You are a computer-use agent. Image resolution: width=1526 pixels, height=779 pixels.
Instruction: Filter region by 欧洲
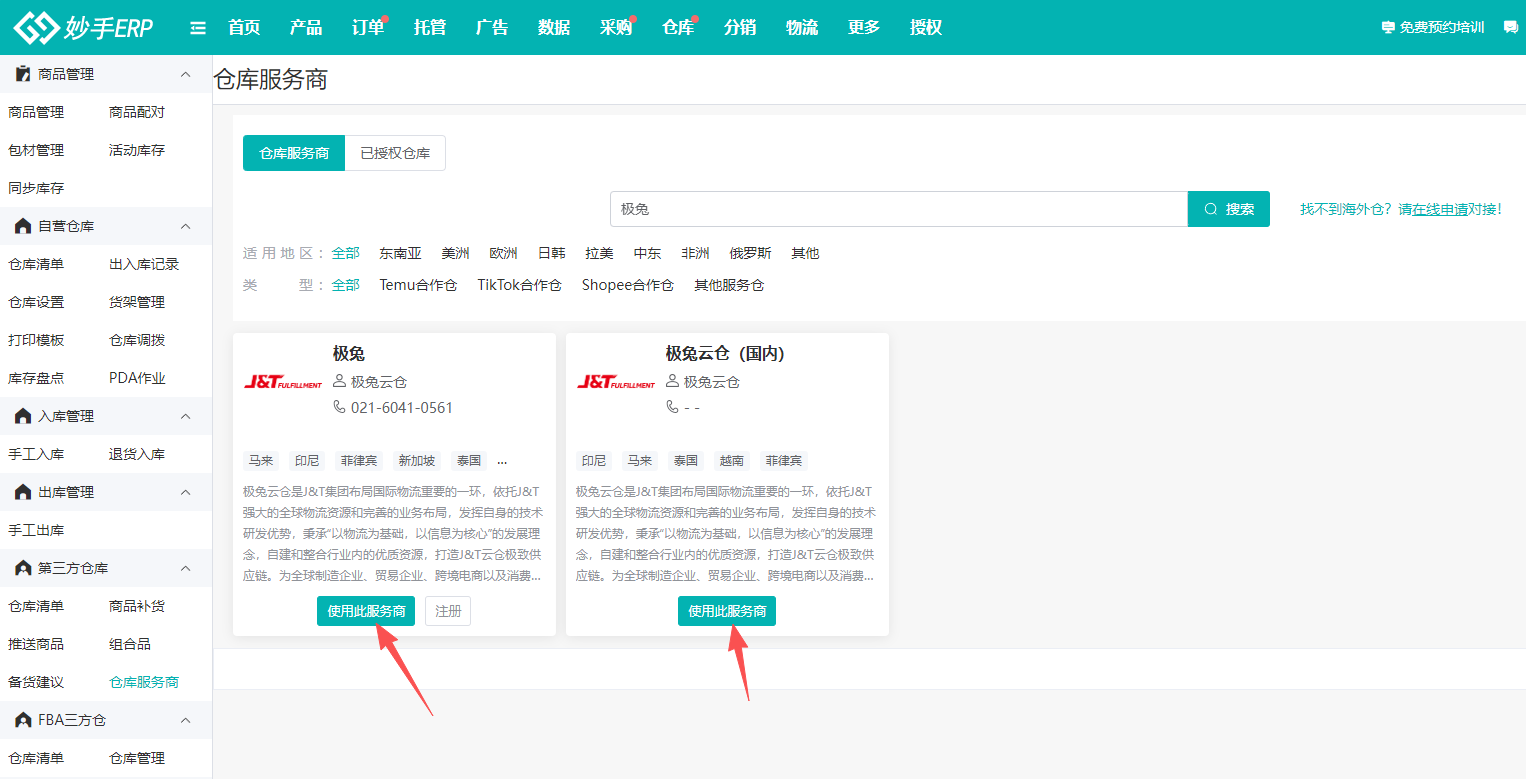coord(503,253)
